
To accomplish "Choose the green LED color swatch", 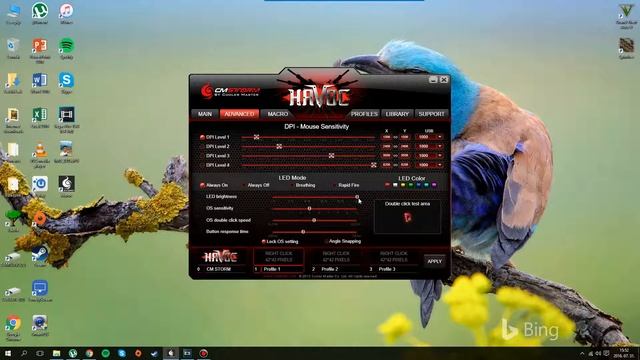I will click(x=411, y=185).
